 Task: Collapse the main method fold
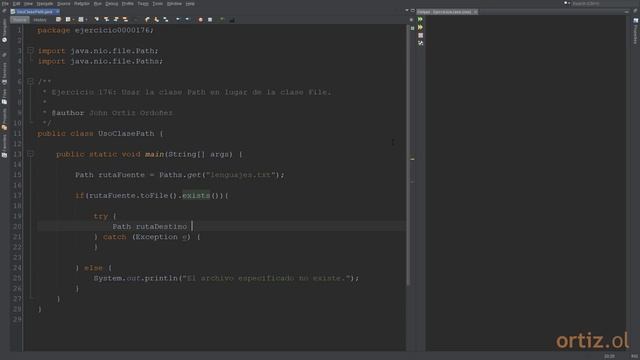coord(30,154)
